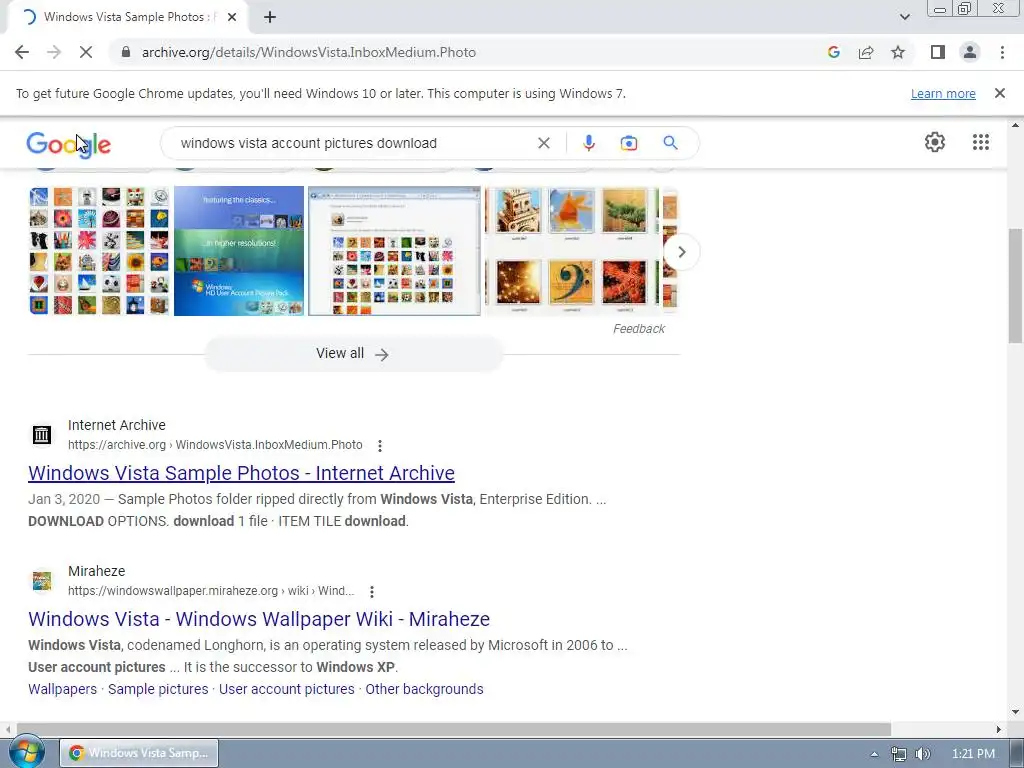Open the Windows Start menu
Screen dimensions: 1024x768
pos(26,752)
